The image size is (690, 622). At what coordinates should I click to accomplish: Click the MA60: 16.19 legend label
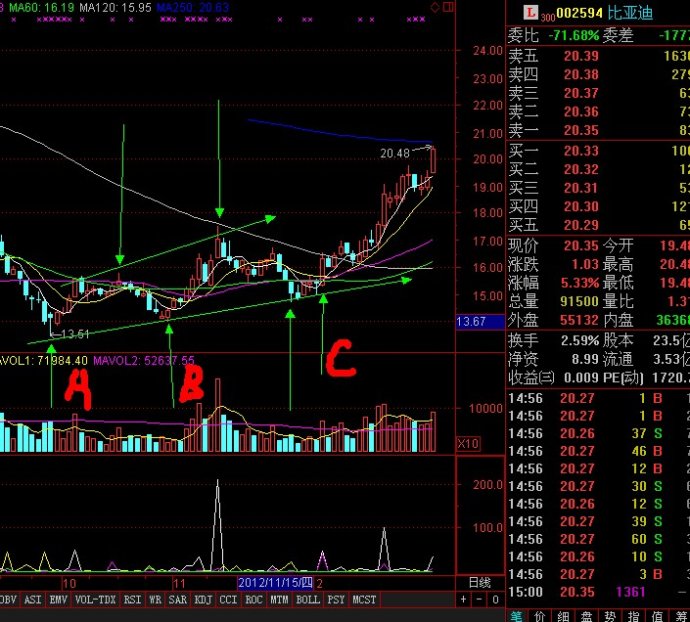click(x=42, y=7)
